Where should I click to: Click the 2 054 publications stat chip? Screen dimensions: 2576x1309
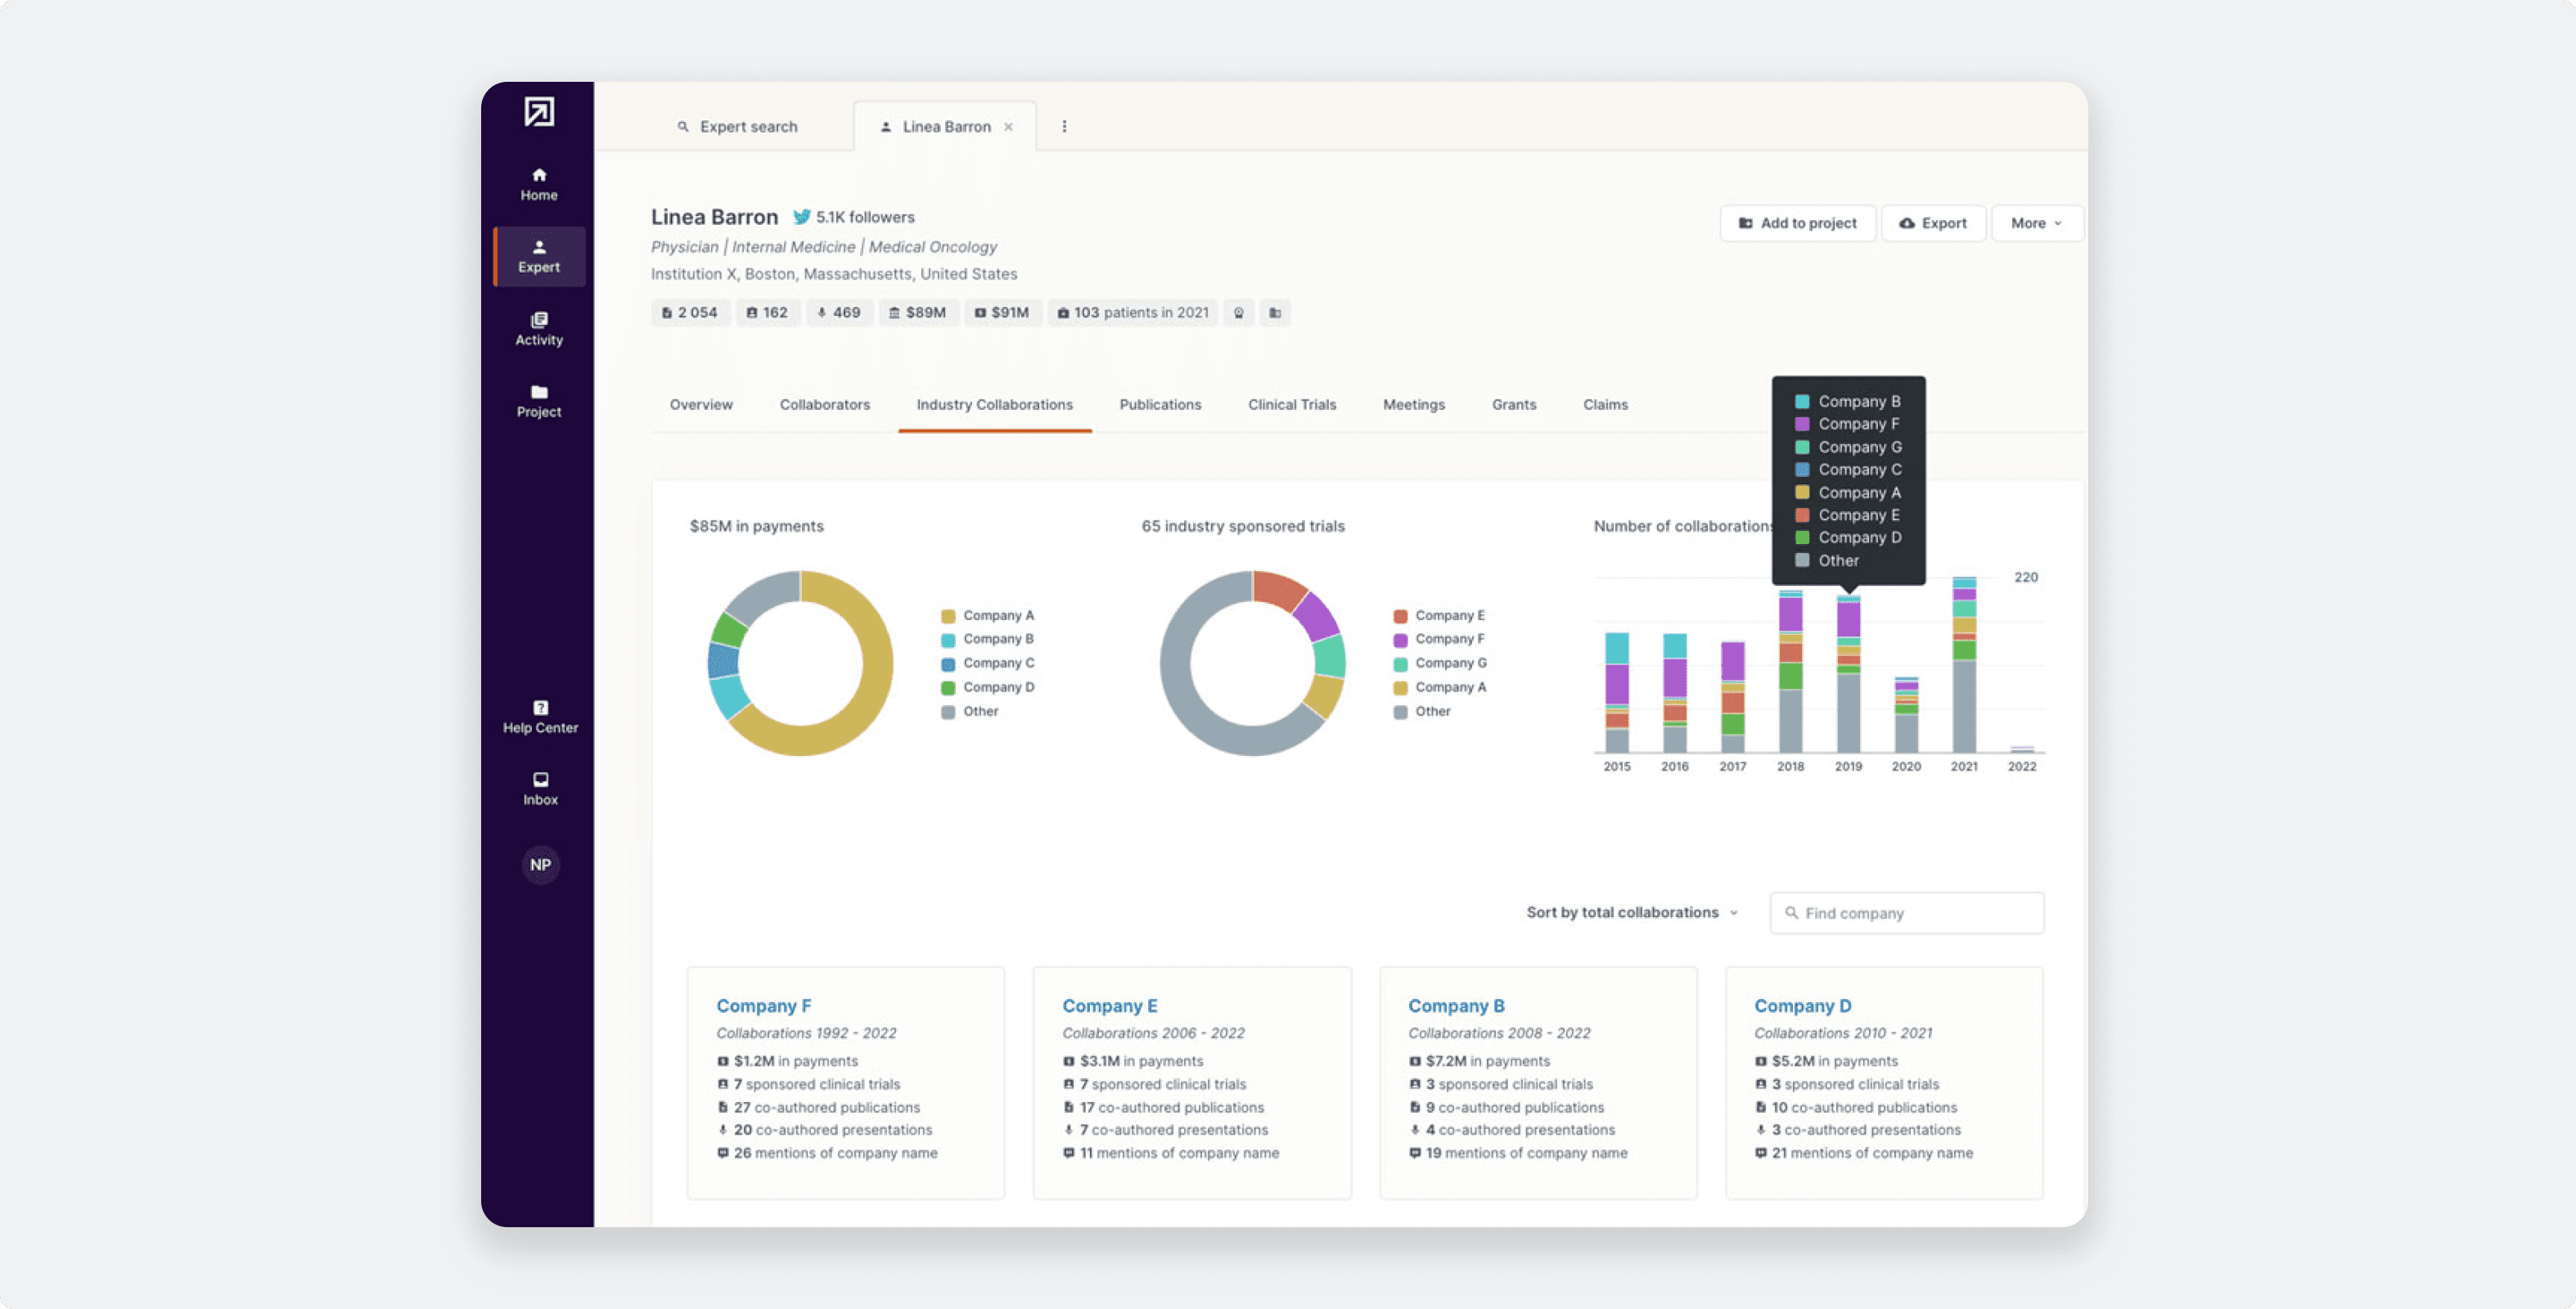click(690, 313)
